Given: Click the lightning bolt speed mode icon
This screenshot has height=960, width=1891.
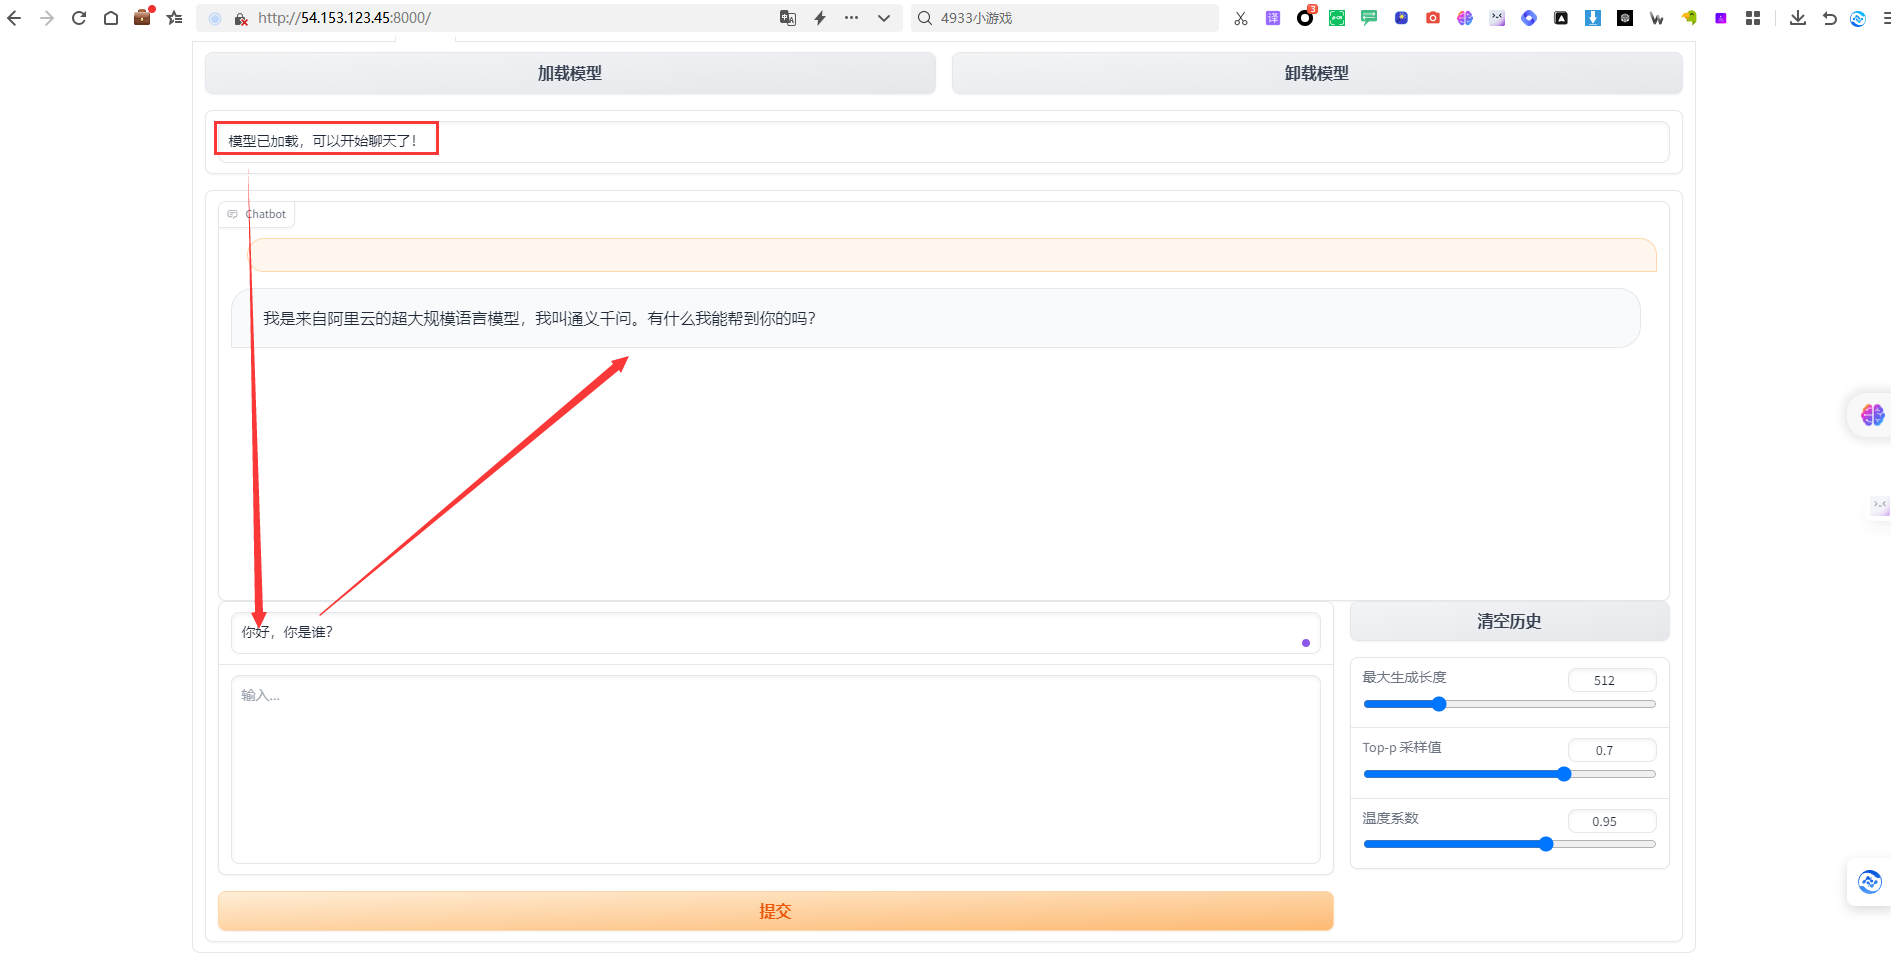Looking at the screenshot, I should pos(820,18).
